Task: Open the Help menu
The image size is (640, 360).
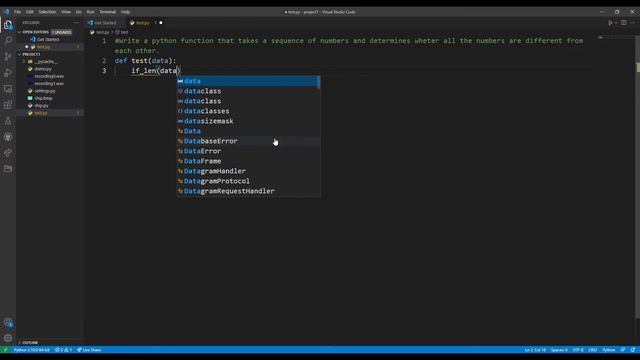Action: 125,12
